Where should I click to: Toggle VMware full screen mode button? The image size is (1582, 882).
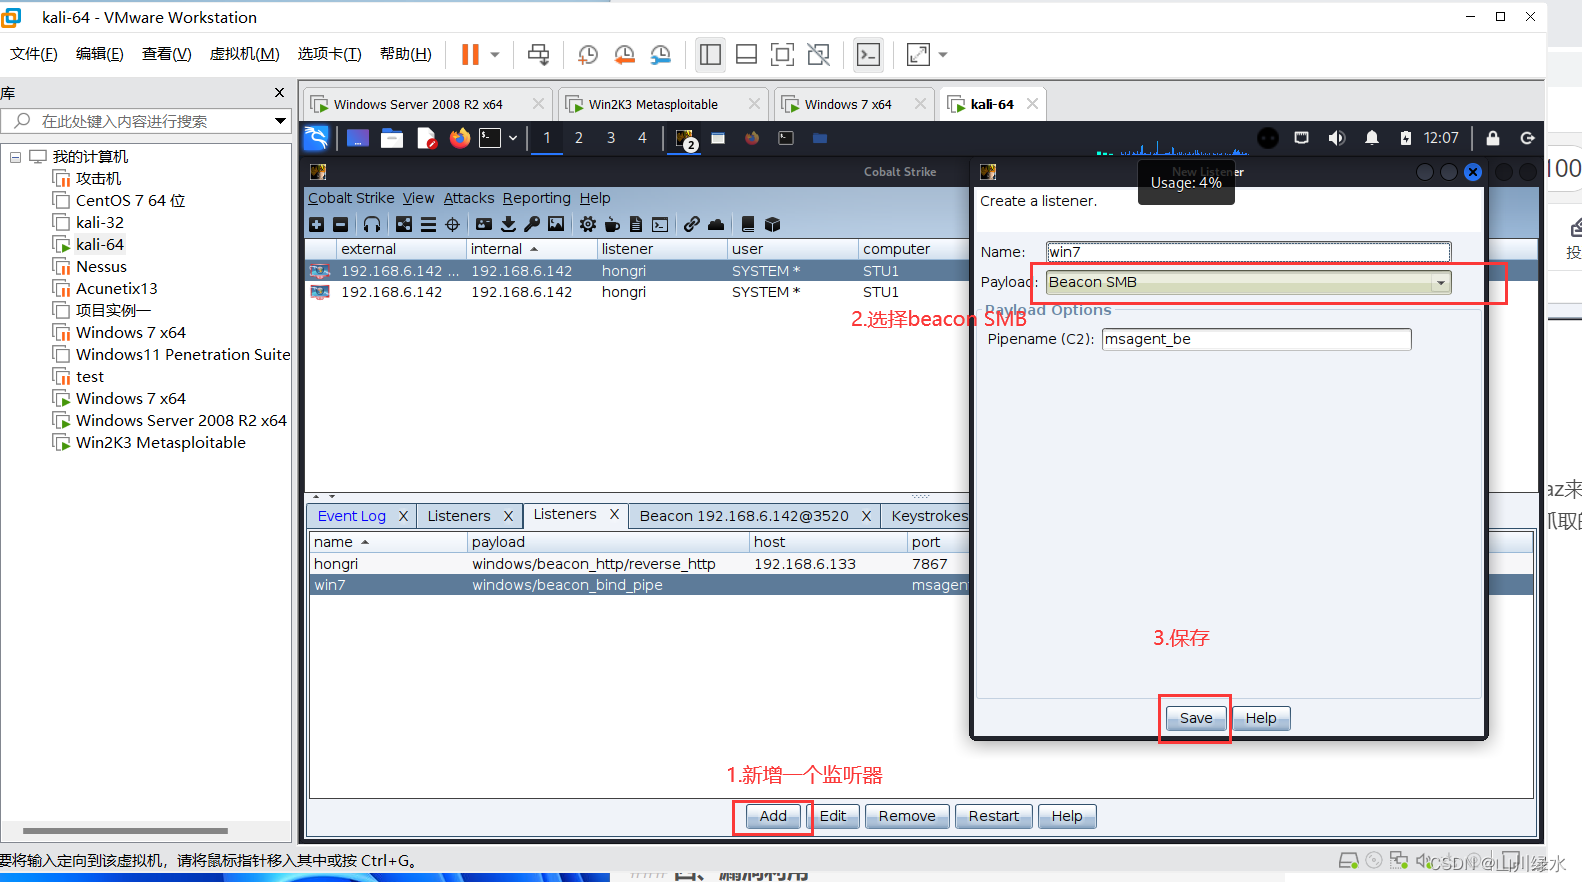[x=782, y=54]
